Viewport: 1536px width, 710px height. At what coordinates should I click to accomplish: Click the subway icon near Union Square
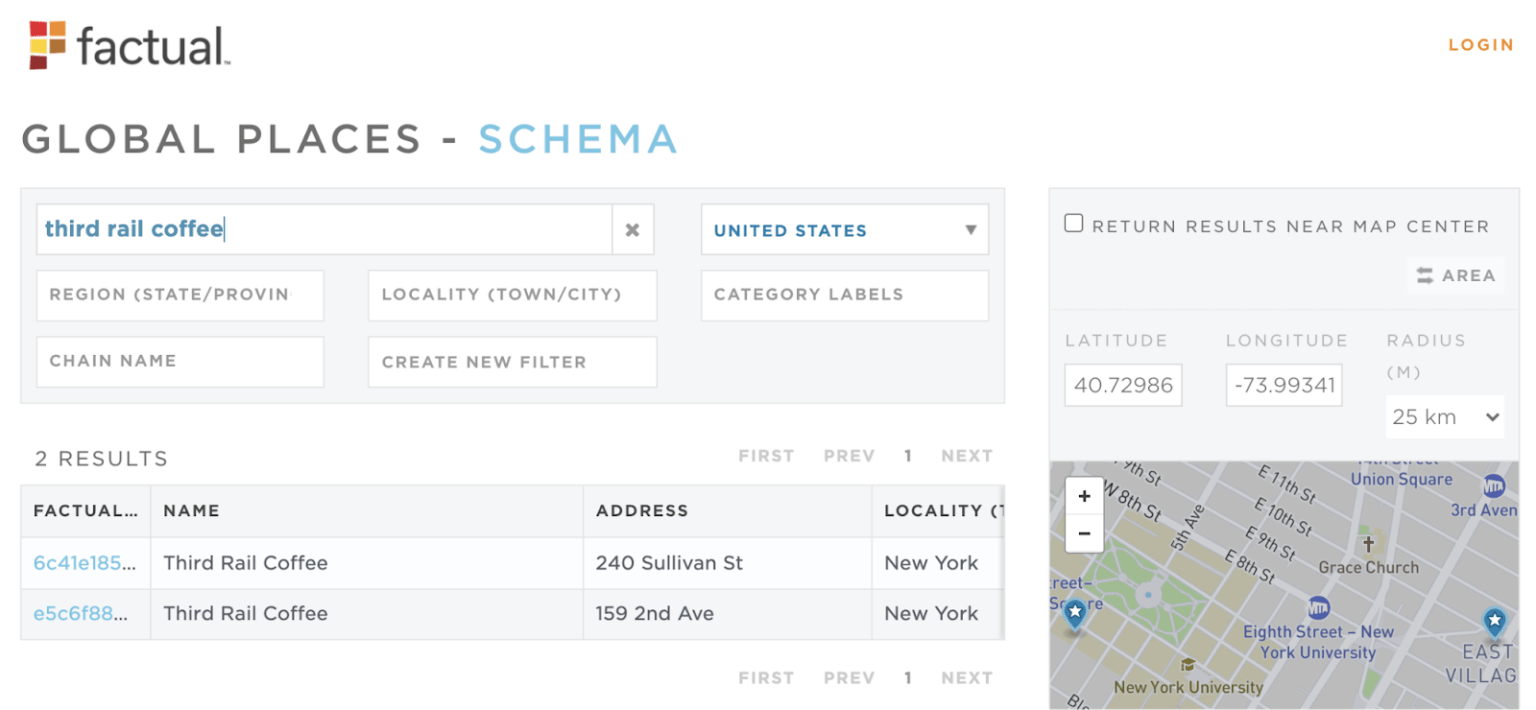[x=1492, y=488]
